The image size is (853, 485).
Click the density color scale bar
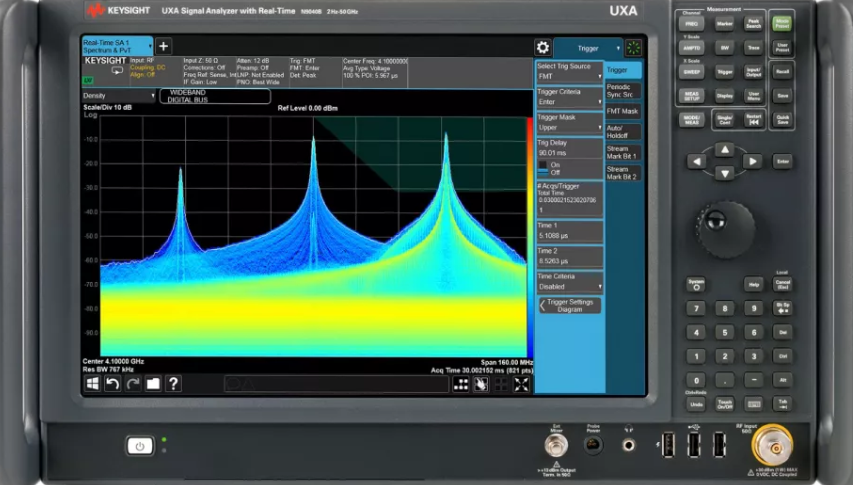click(x=529, y=237)
